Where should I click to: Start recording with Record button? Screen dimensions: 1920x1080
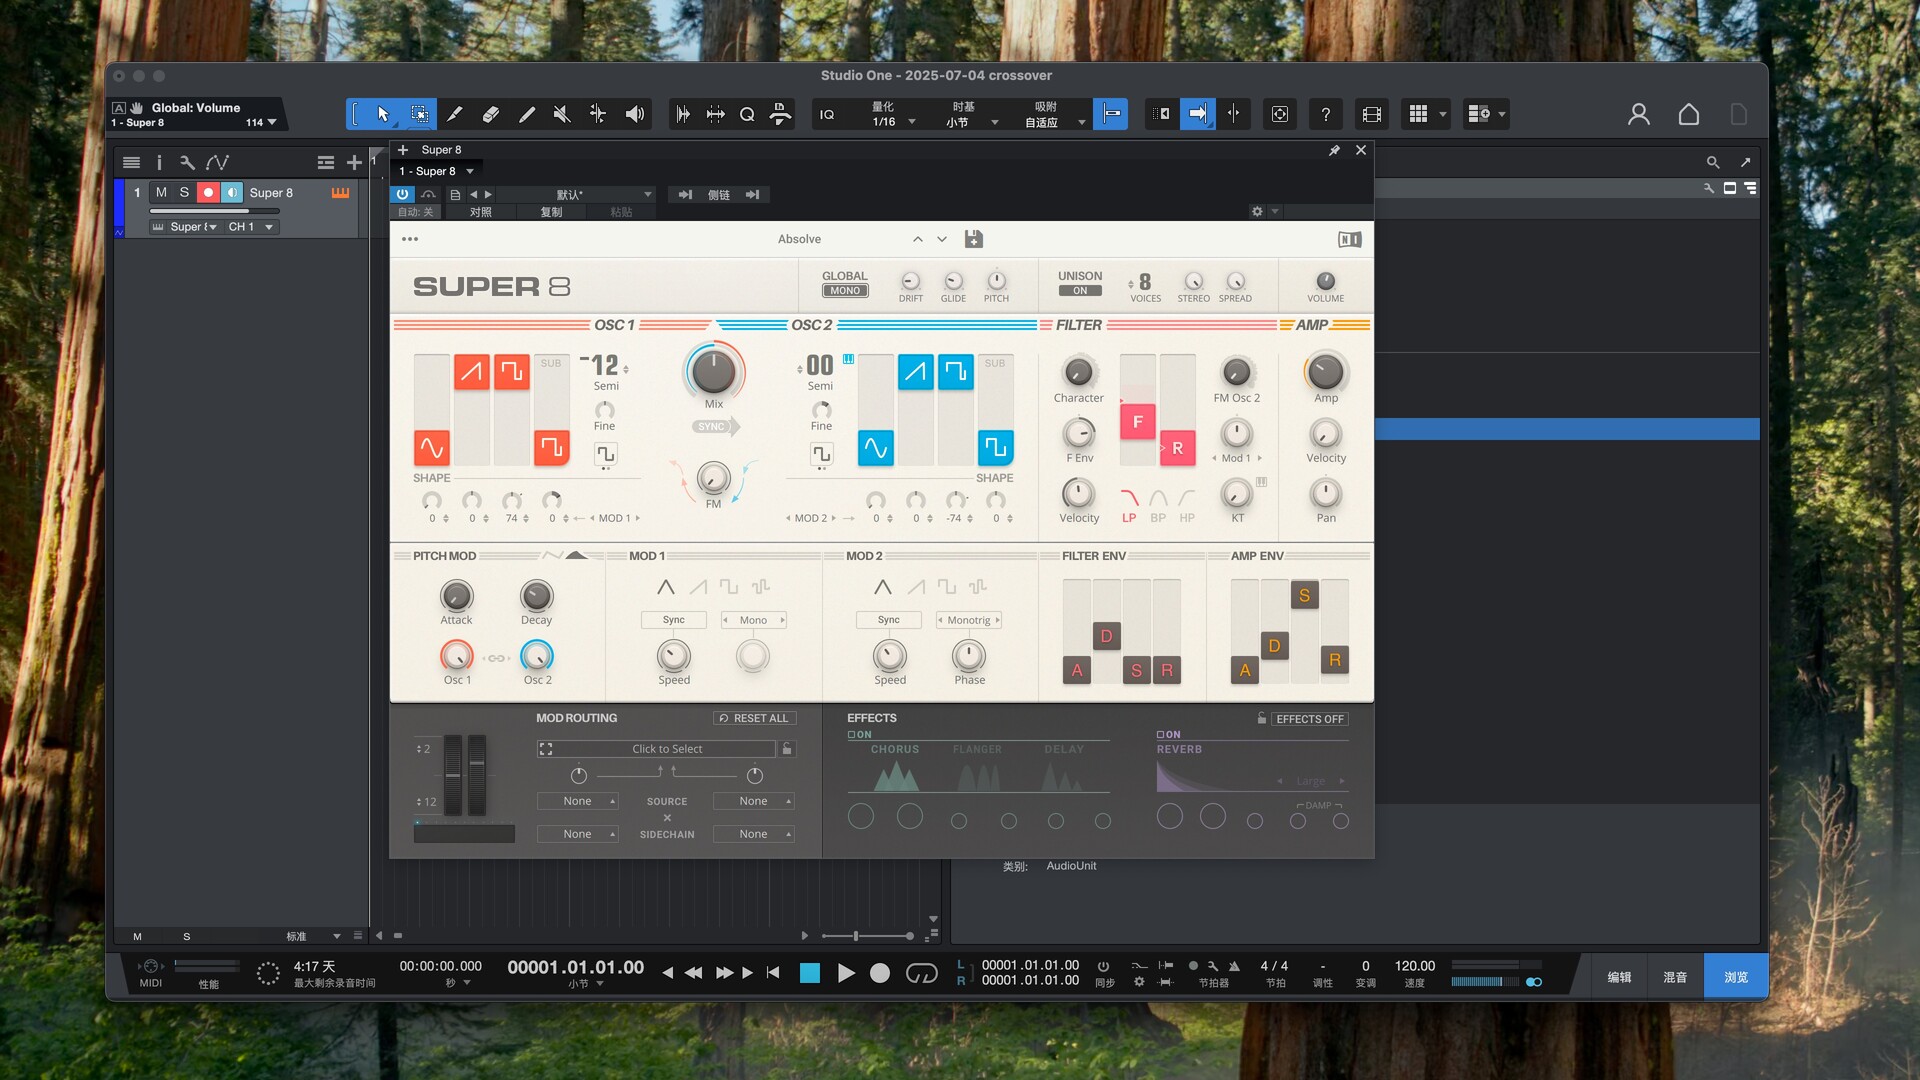[x=880, y=973]
